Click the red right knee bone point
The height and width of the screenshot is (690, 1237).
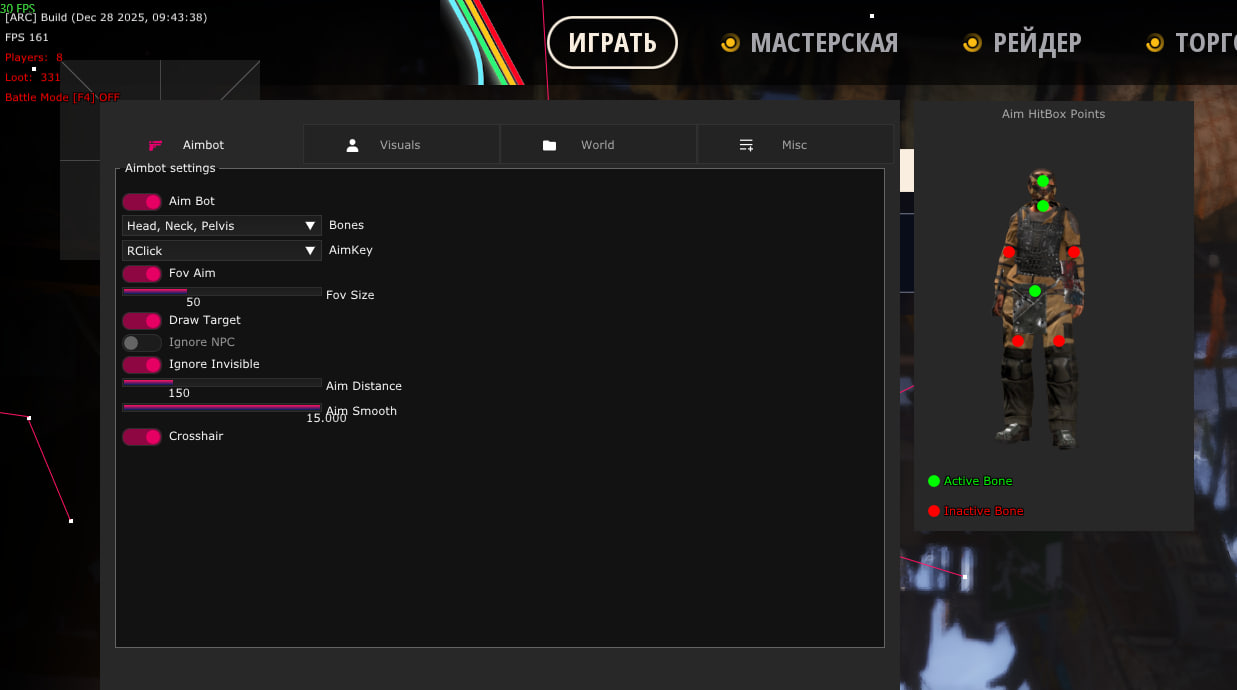pyautogui.click(x=1059, y=341)
